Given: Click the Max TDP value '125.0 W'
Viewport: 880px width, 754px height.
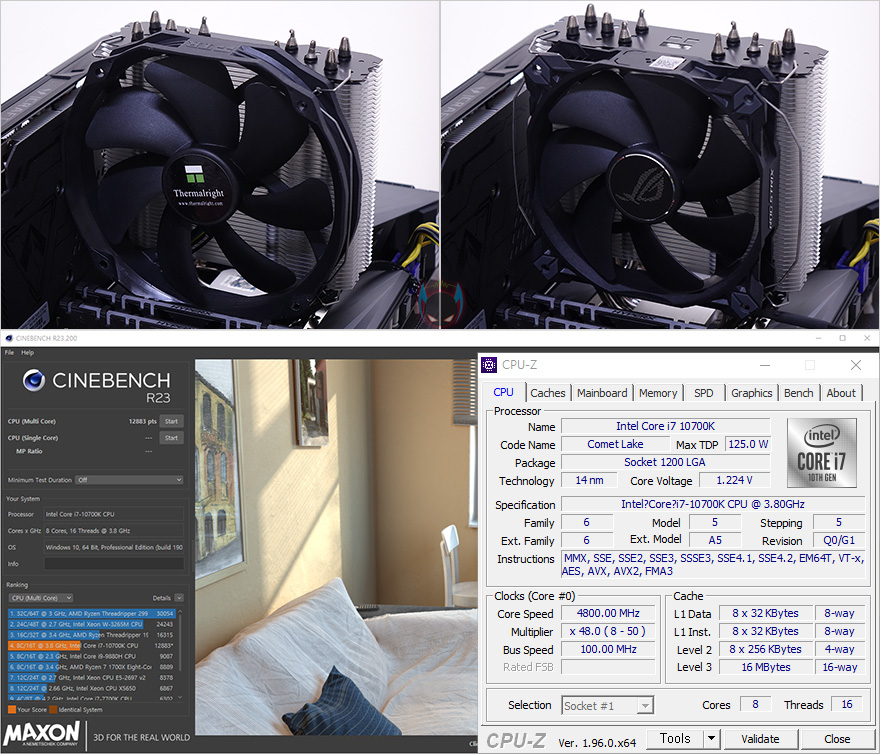Looking at the screenshot, I should point(748,444).
